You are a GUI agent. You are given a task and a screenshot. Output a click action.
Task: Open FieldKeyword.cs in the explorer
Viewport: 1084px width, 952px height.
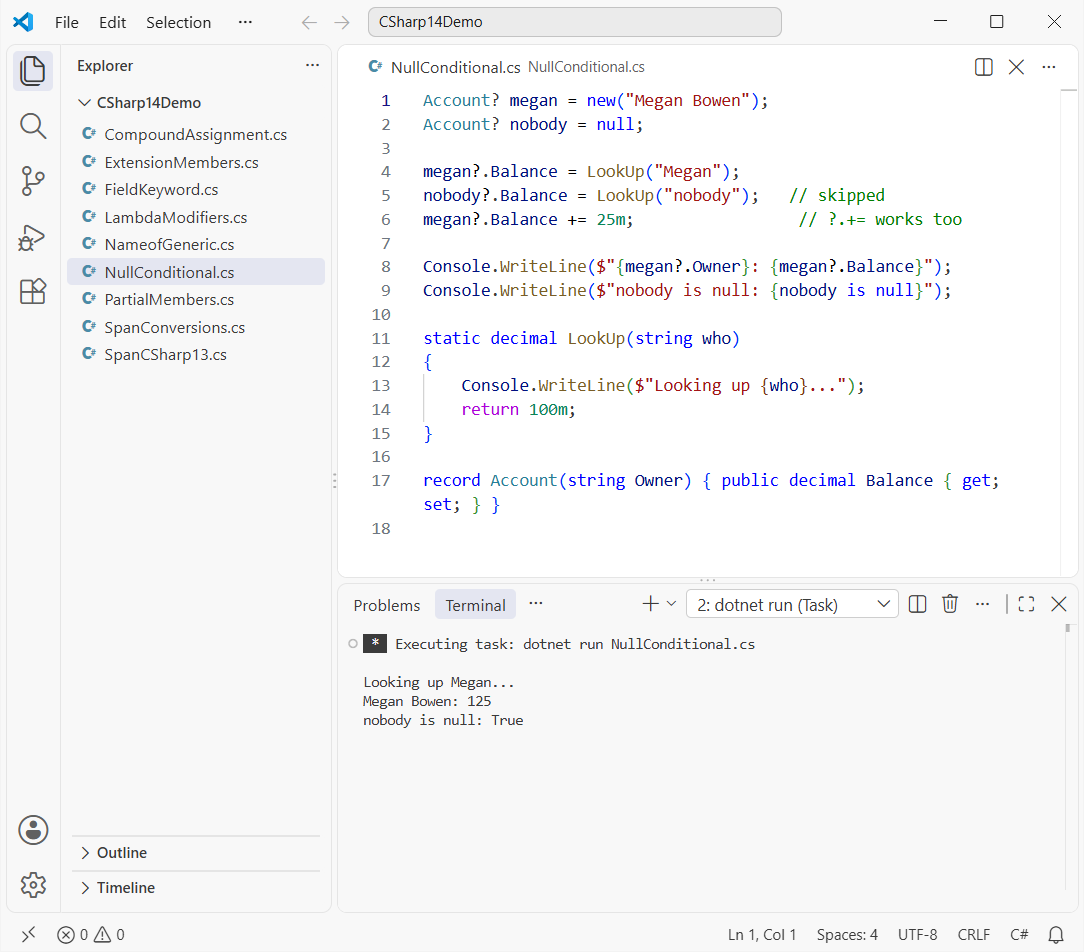tap(196, 189)
